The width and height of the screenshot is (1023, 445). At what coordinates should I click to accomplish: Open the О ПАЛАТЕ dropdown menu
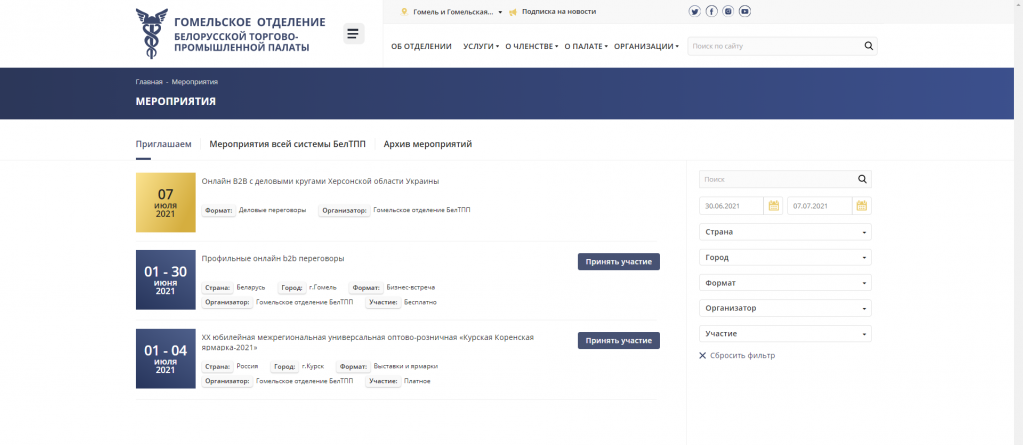(586, 46)
